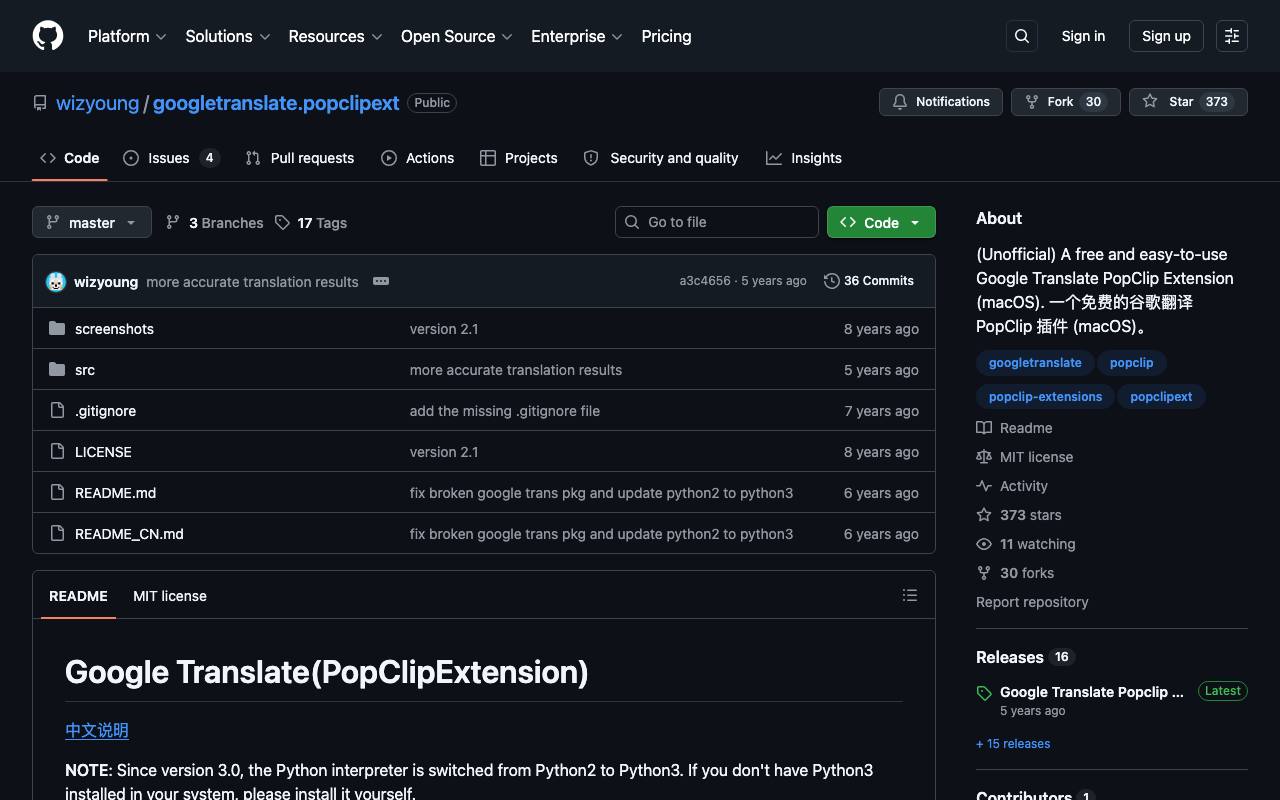Screen dimensions: 1280x800
Task: Open the popclip-extensions topic tag
Action: [x=1045, y=397]
